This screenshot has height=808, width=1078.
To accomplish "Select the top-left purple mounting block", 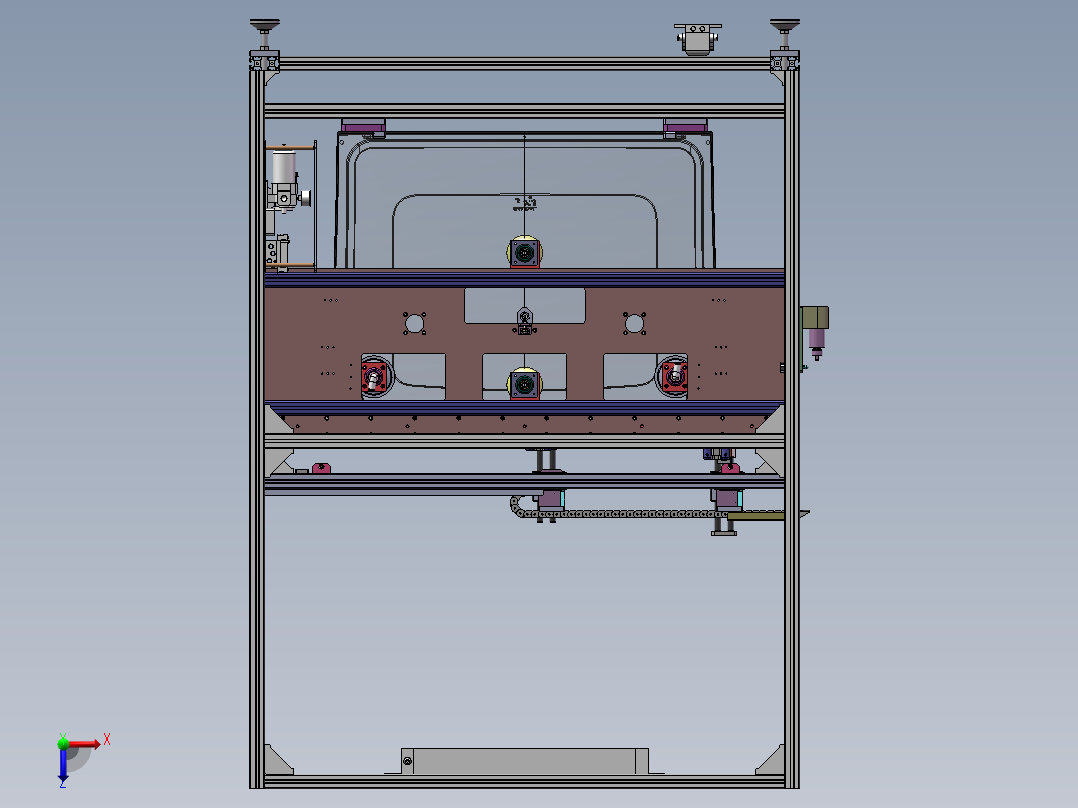I will pyautogui.click(x=364, y=127).
